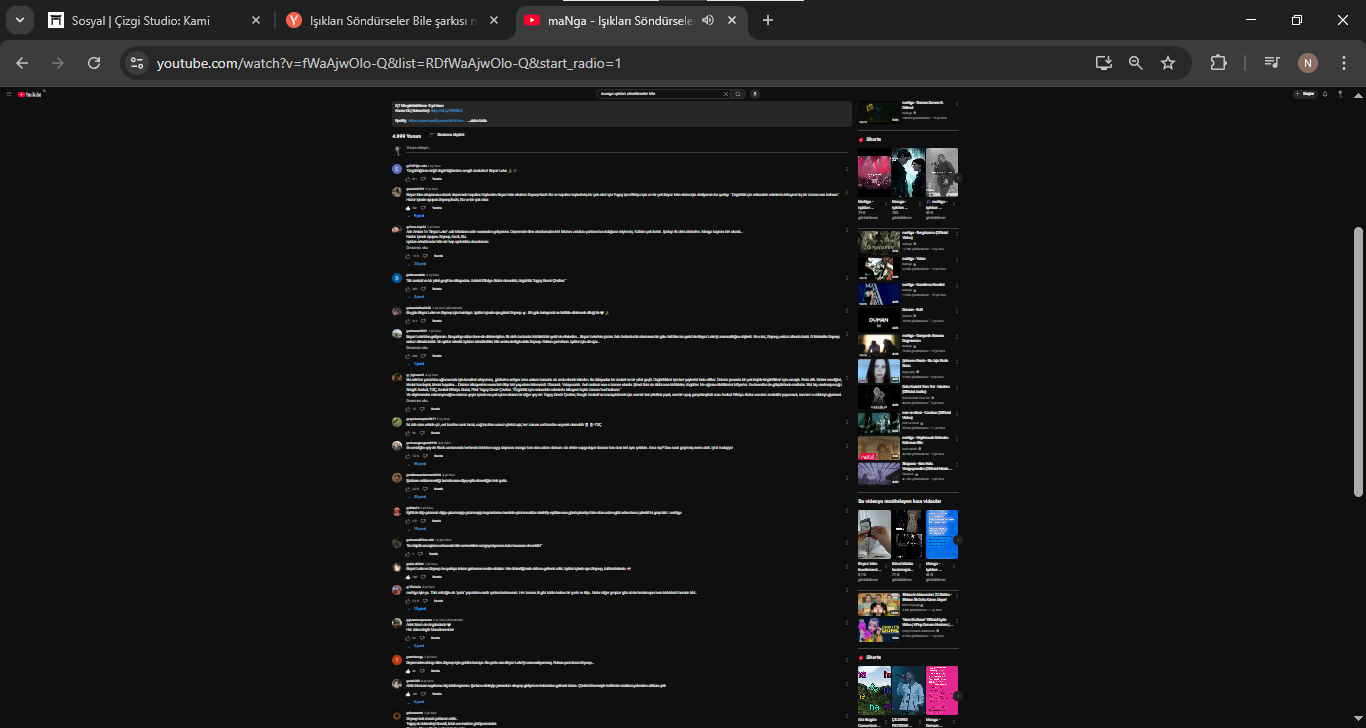Expand the 9 yanıt replies
Image resolution: width=1366 pixels, height=728 pixels.
pos(416,216)
